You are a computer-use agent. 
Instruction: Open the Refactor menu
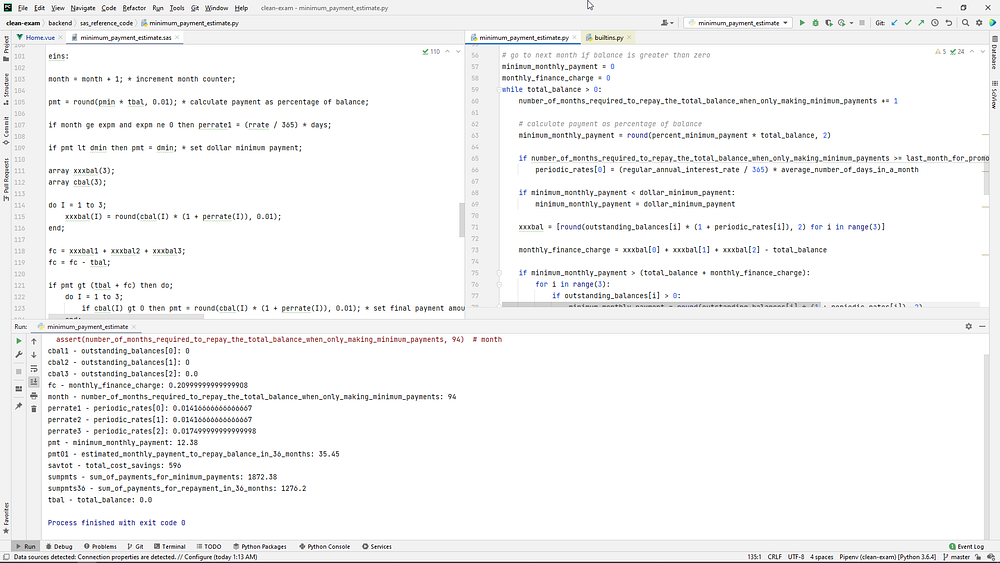pos(135,7)
